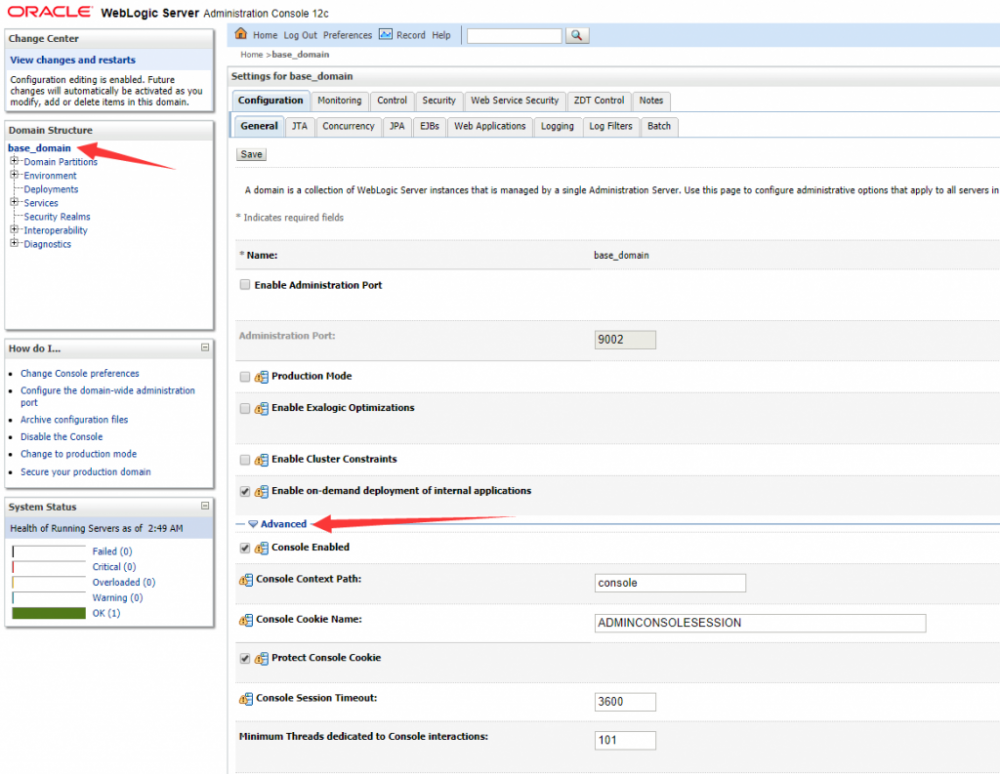Open Web Service Security tab
This screenshot has width=1000, height=774.
(x=515, y=101)
